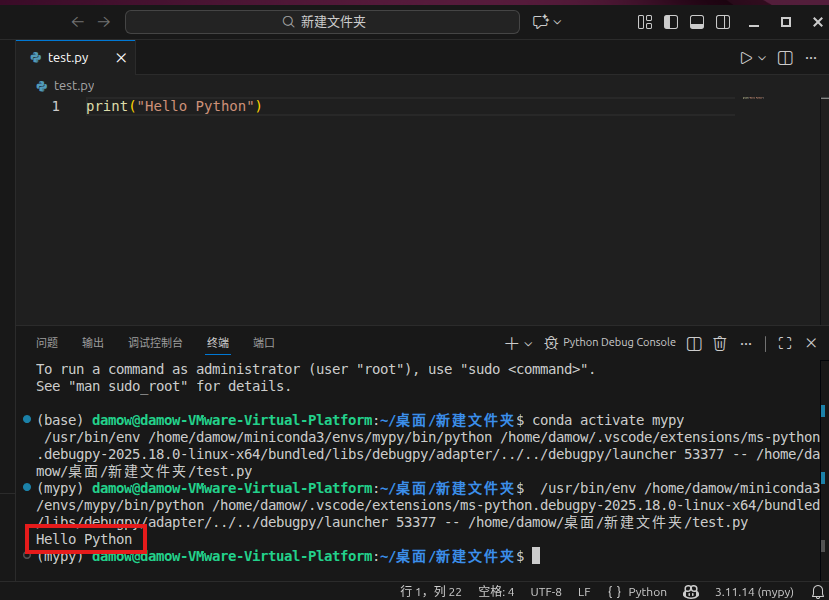Split the terminal panel

[x=694, y=343]
